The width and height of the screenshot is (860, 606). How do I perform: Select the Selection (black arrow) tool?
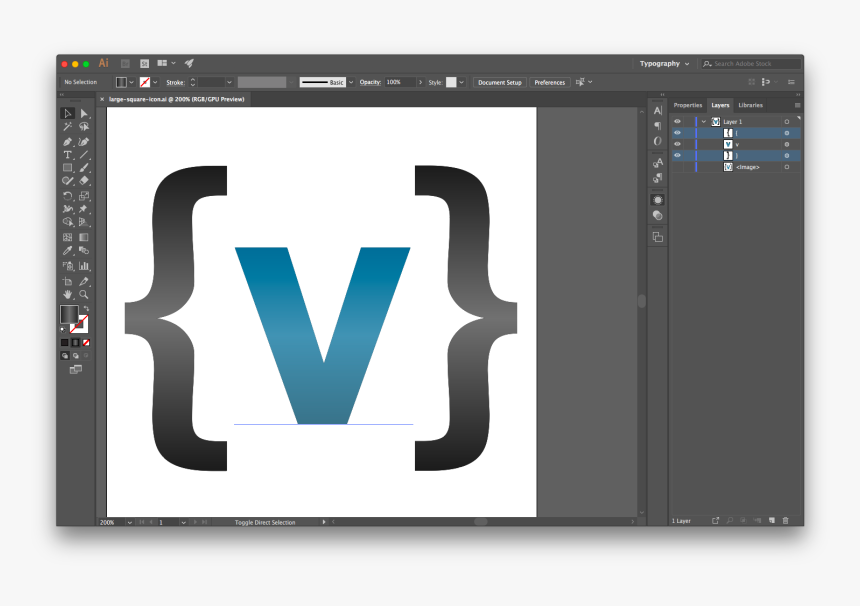click(67, 114)
